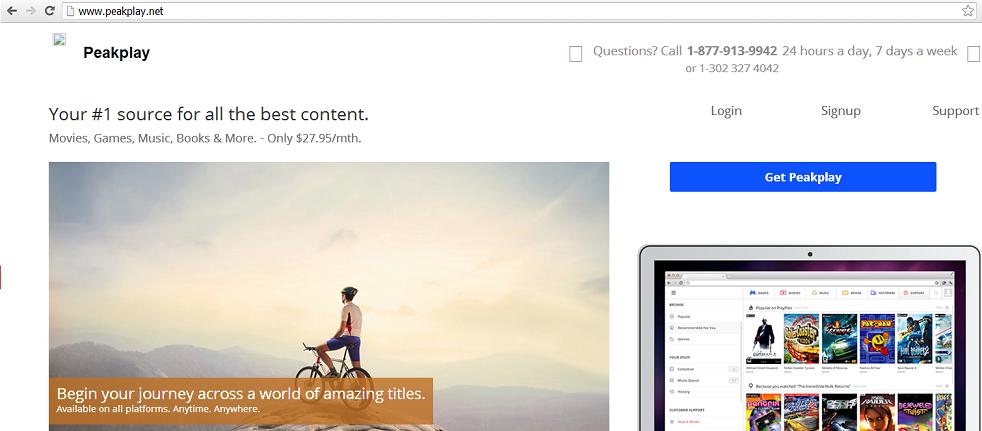
Task: Click the placeholder icon after "7 days a week"
Action: tap(973, 54)
